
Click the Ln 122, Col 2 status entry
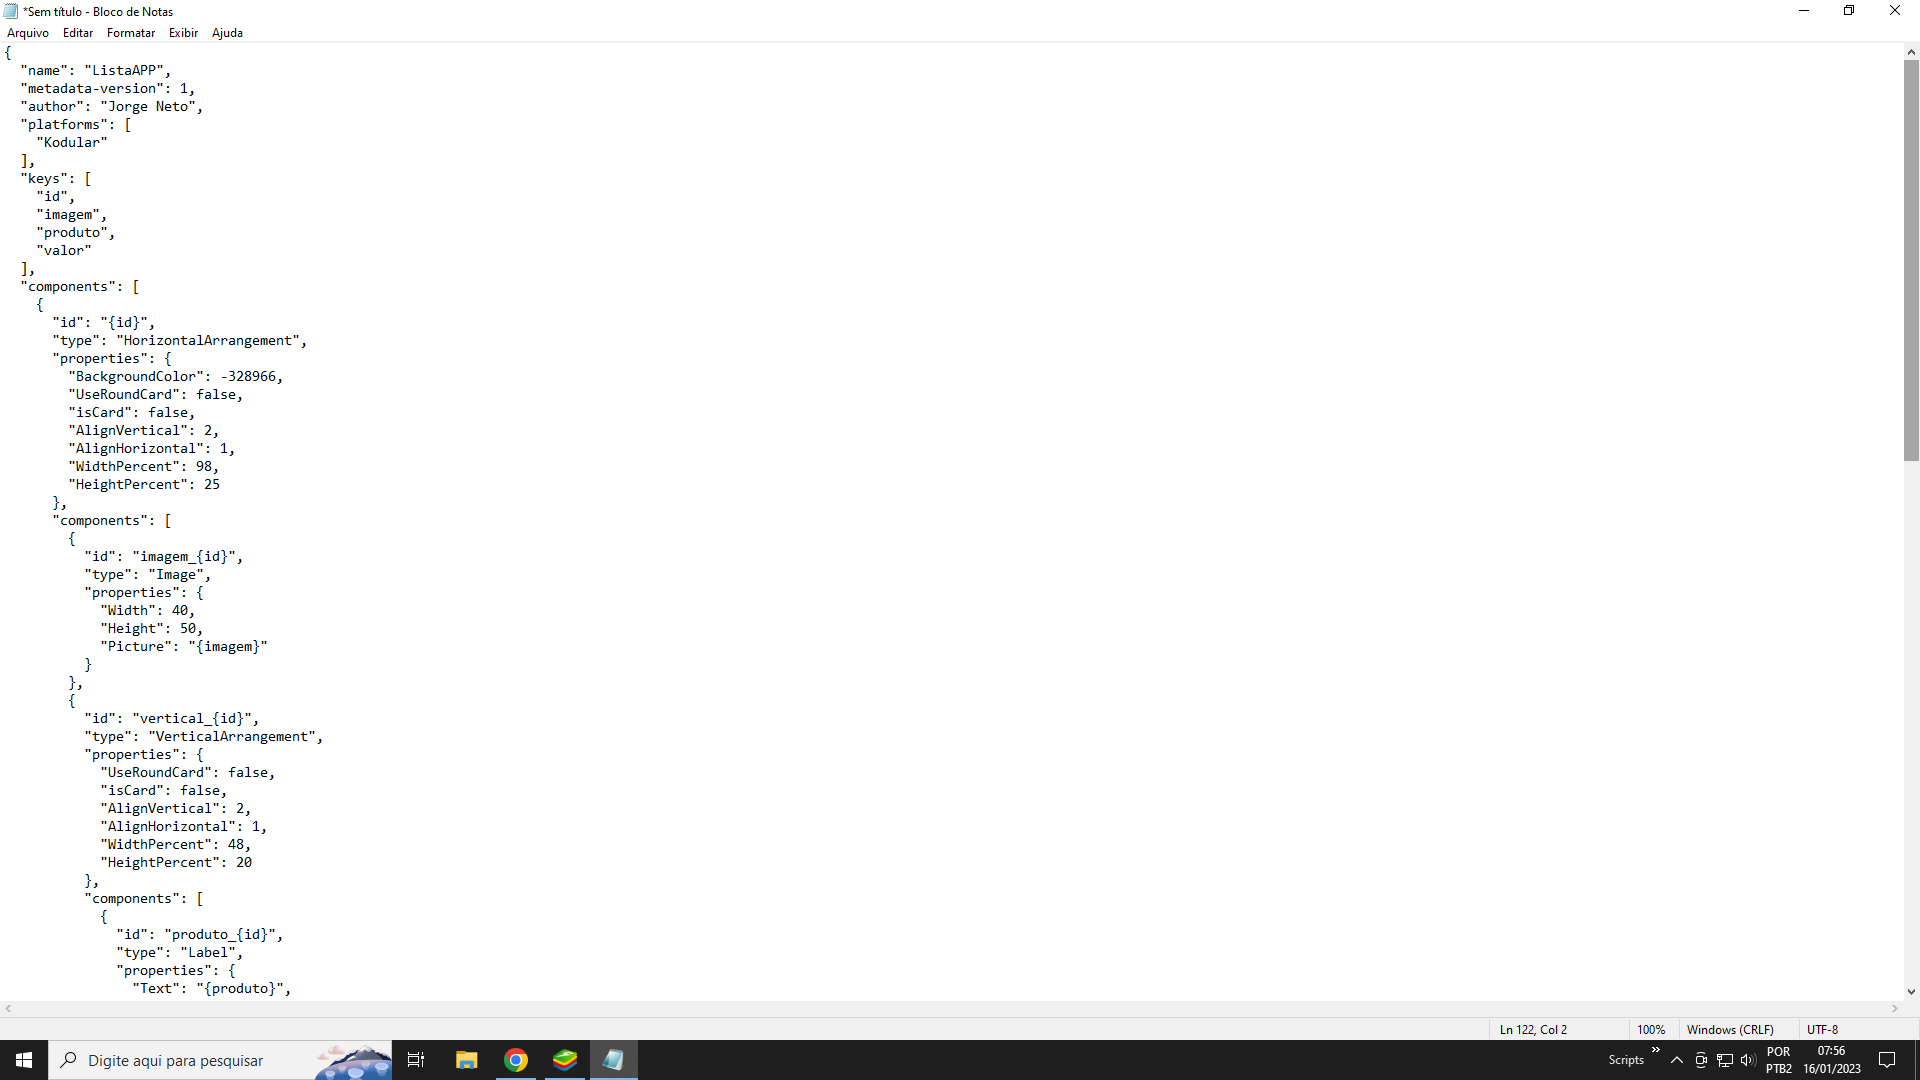coord(1533,1029)
